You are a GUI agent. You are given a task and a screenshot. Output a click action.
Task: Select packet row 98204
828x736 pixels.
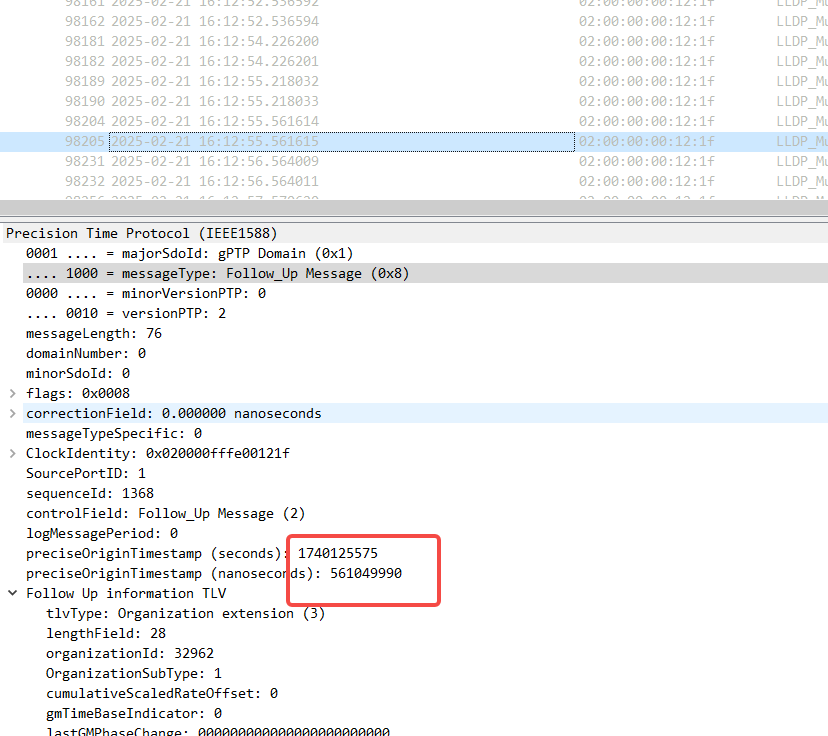414,121
